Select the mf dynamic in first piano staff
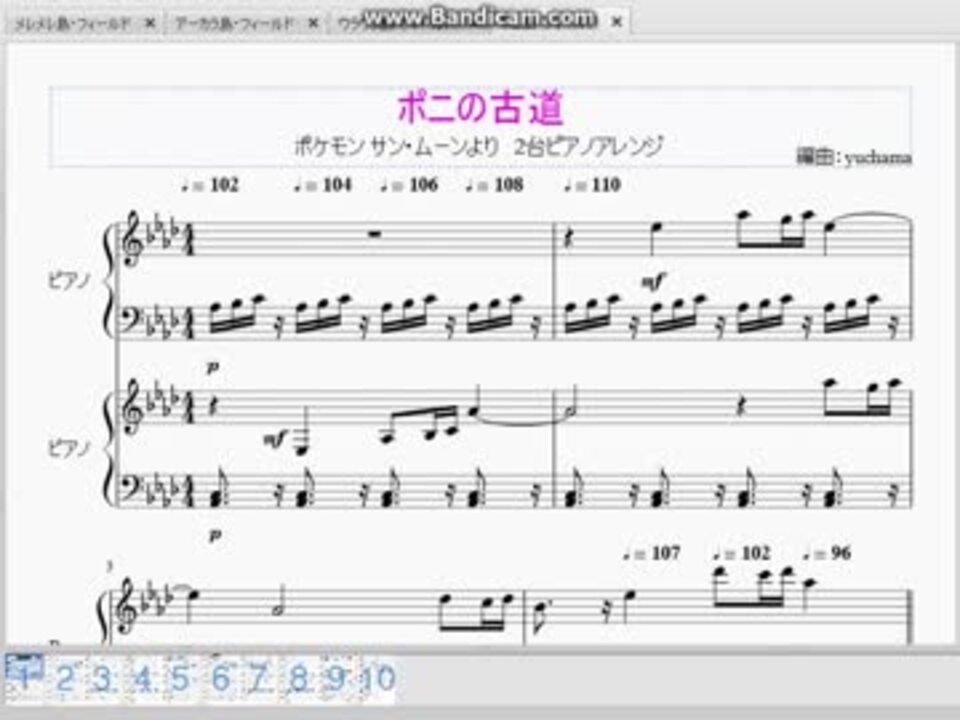Image resolution: width=960 pixels, height=720 pixels. coord(653,282)
